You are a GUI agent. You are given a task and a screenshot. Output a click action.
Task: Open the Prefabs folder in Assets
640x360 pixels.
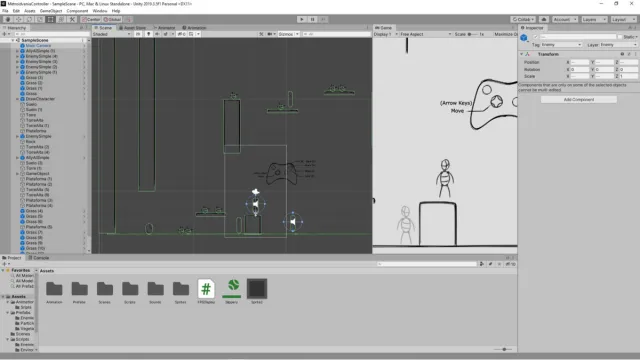[79, 292]
